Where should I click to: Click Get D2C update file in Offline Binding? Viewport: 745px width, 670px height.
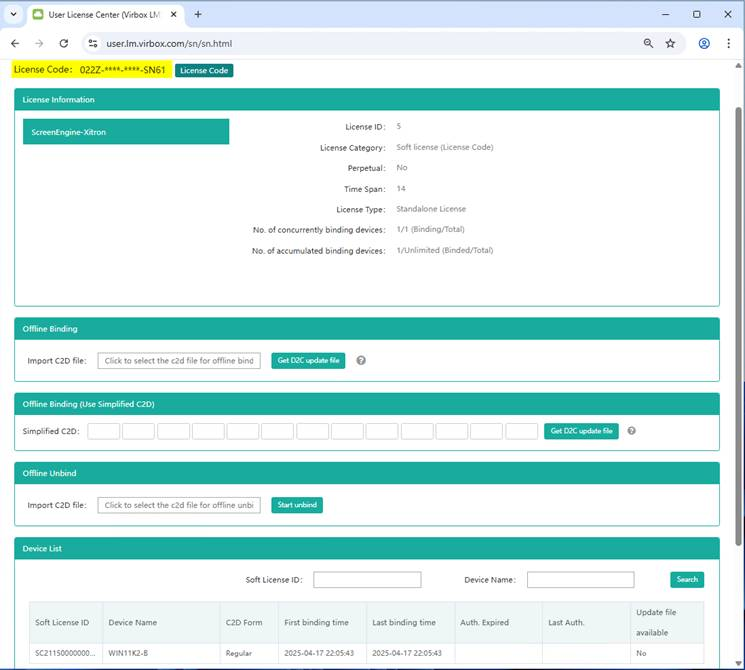[x=308, y=361]
